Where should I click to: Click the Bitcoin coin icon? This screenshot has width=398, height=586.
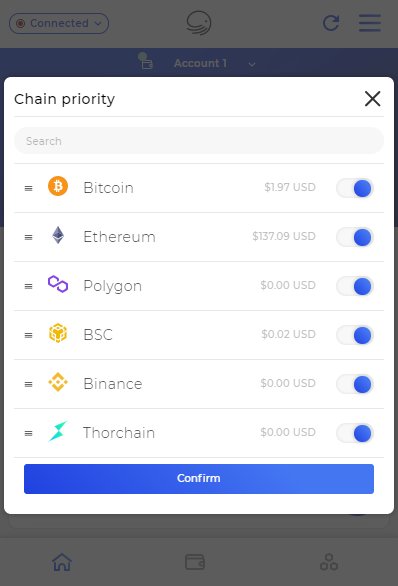pyautogui.click(x=58, y=186)
